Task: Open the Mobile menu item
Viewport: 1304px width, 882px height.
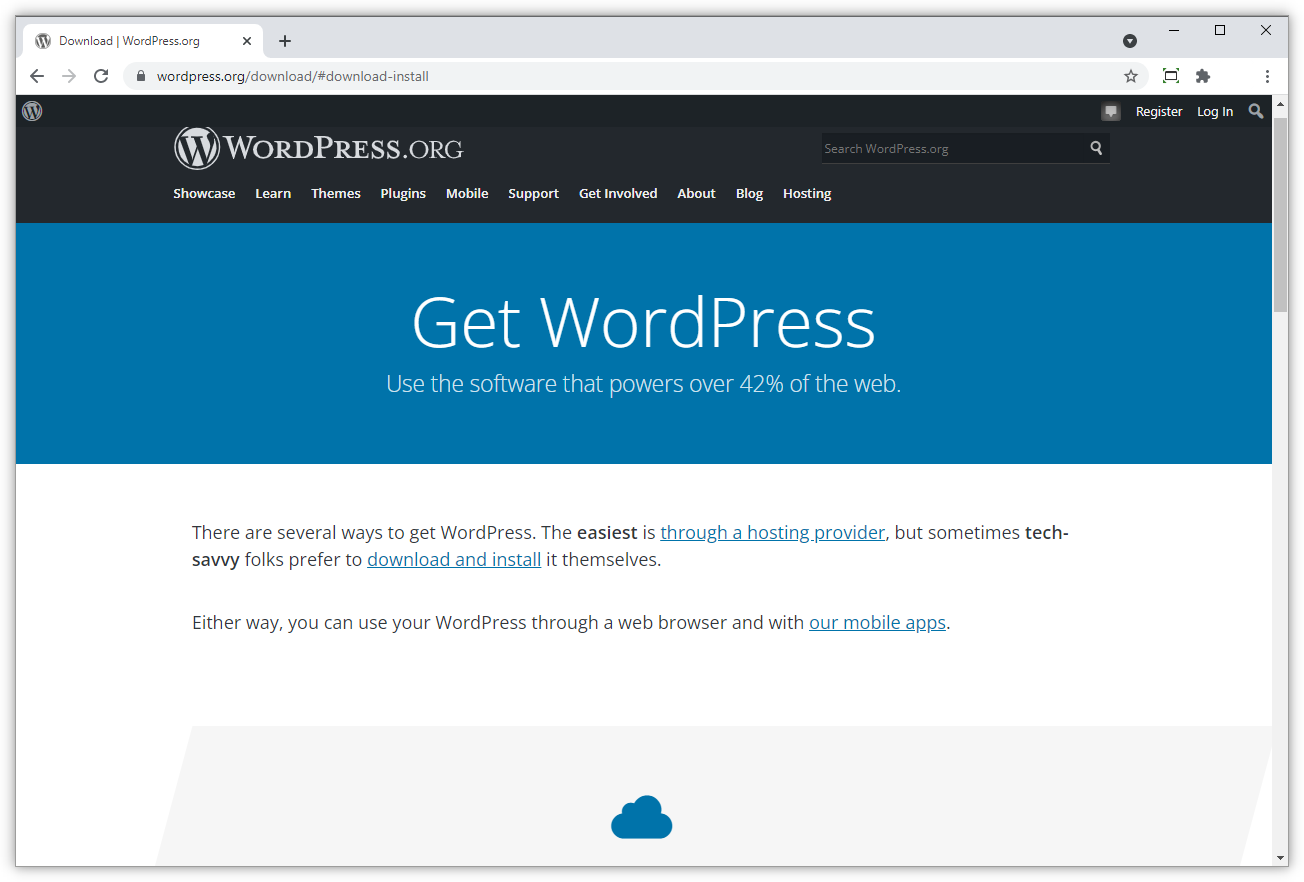Action: (x=467, y=193)
